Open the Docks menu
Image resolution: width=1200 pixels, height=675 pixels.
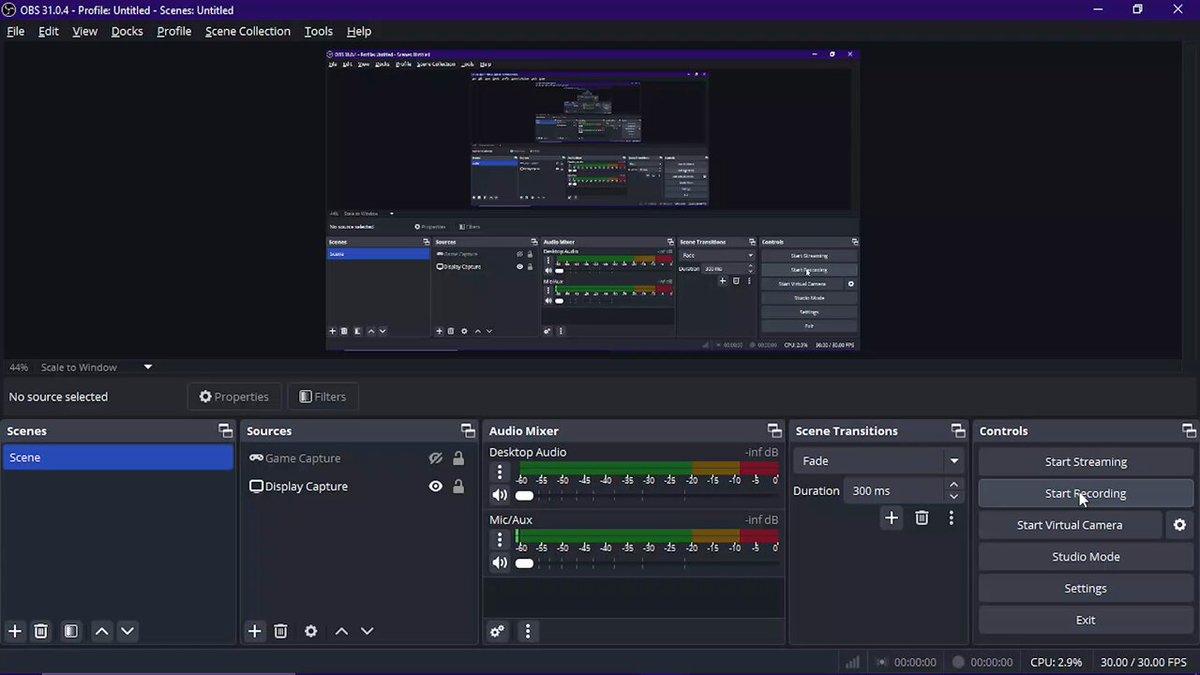(127, 31)
